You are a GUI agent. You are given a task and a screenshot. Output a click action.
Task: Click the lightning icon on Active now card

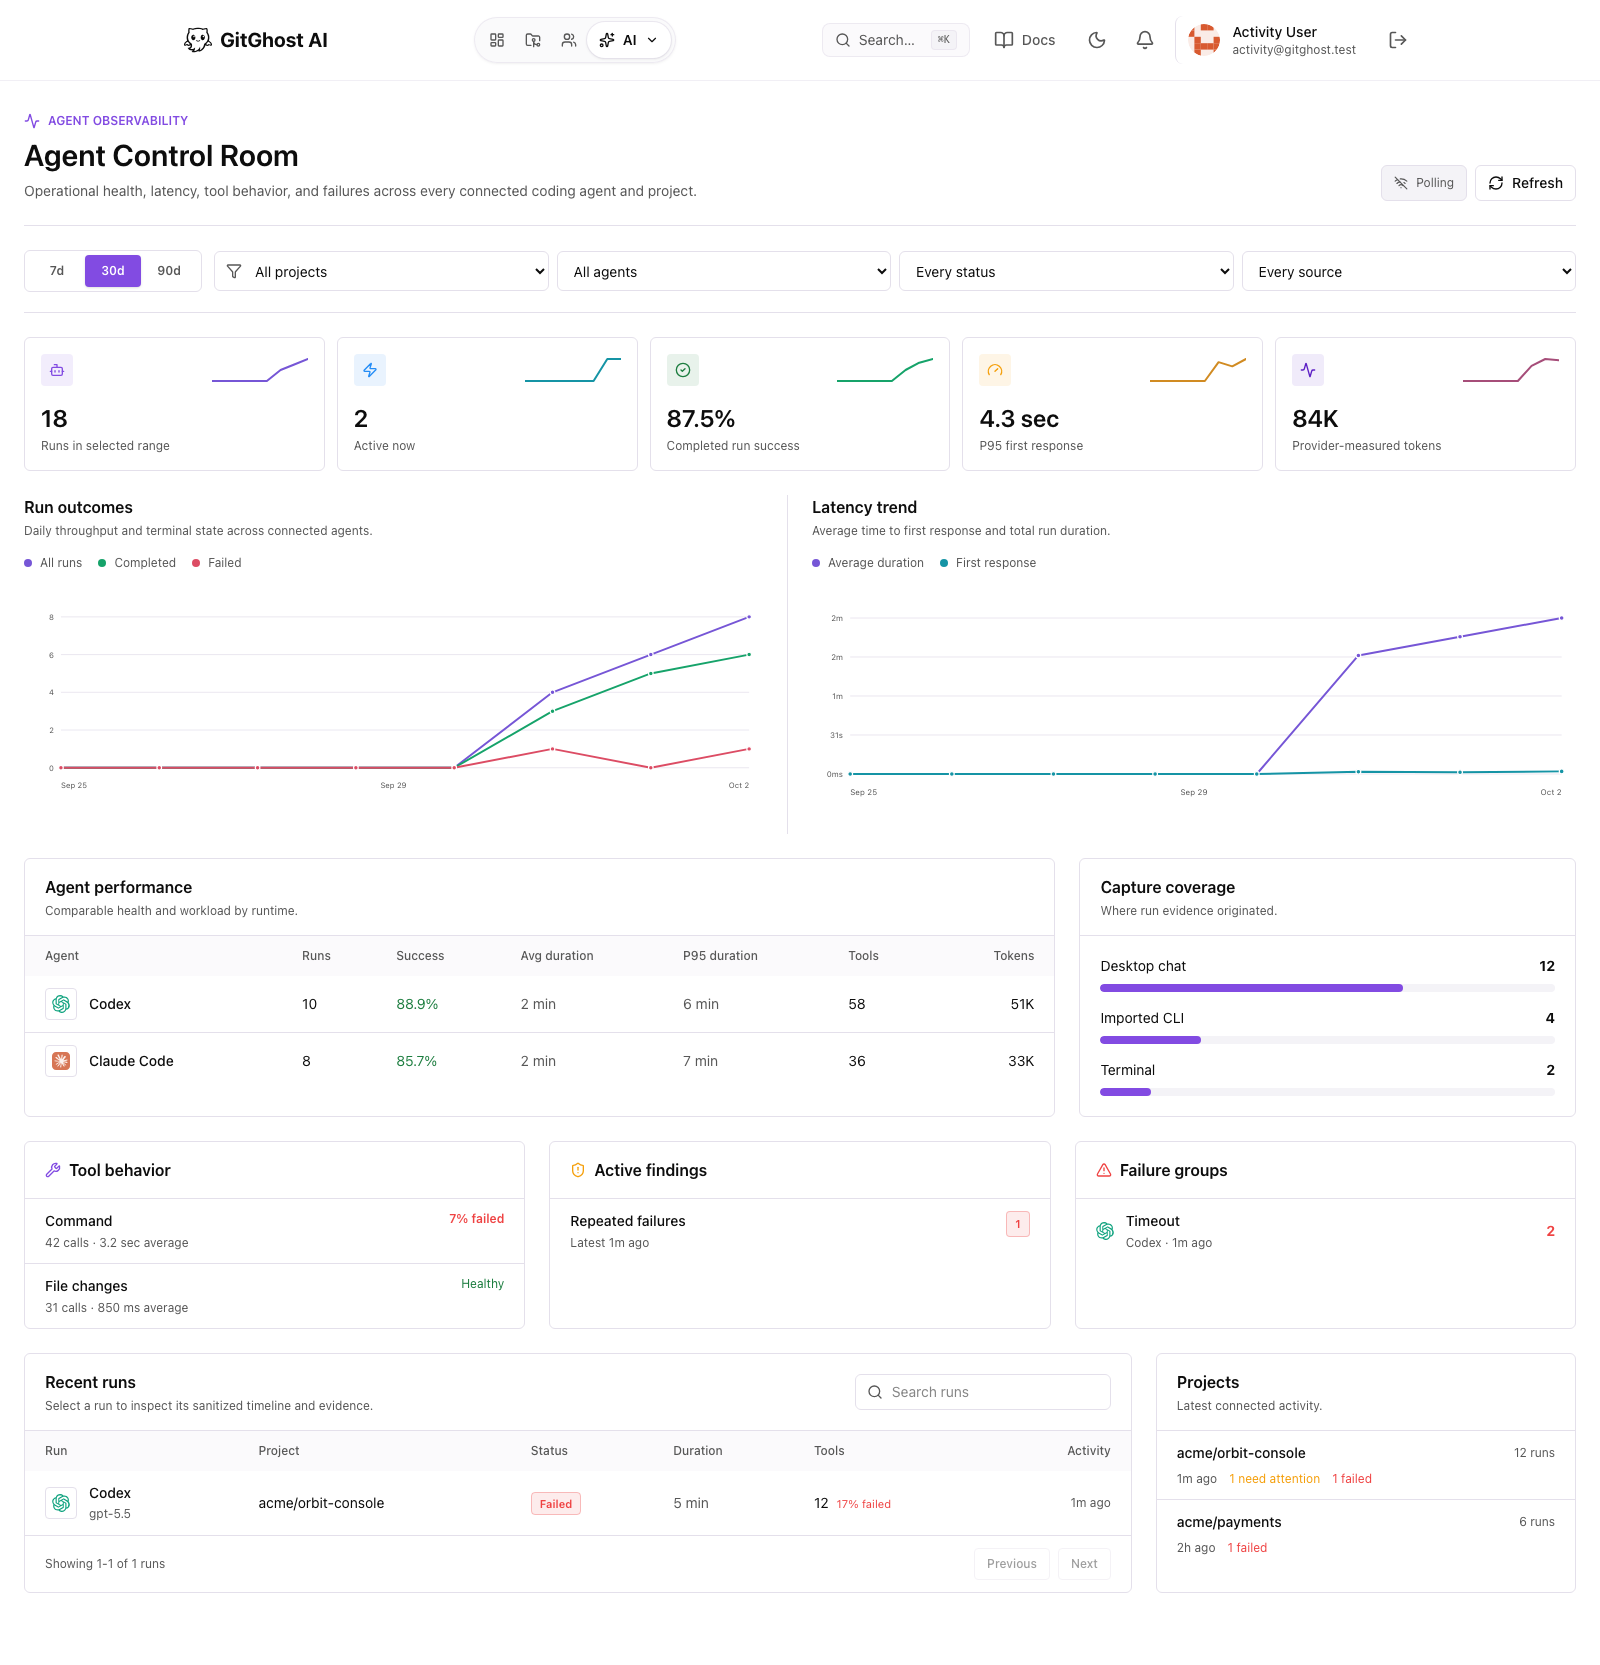pyautogui.click(x=370, y=370)
